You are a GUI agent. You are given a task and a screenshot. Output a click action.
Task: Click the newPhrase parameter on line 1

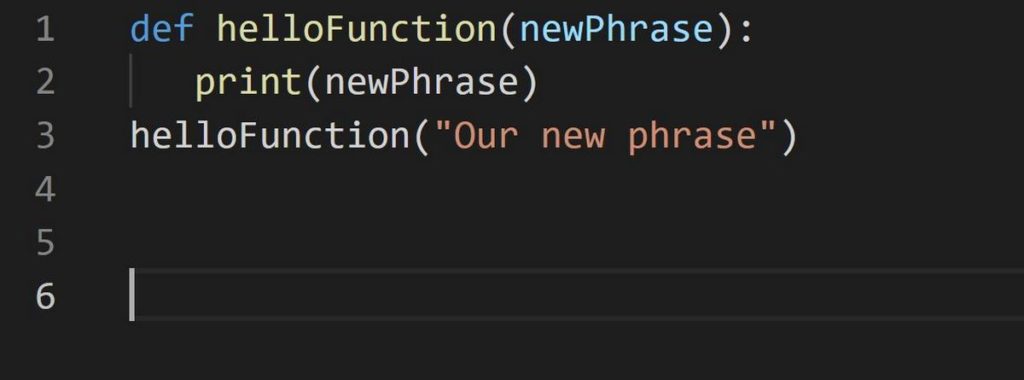[616, 29]
